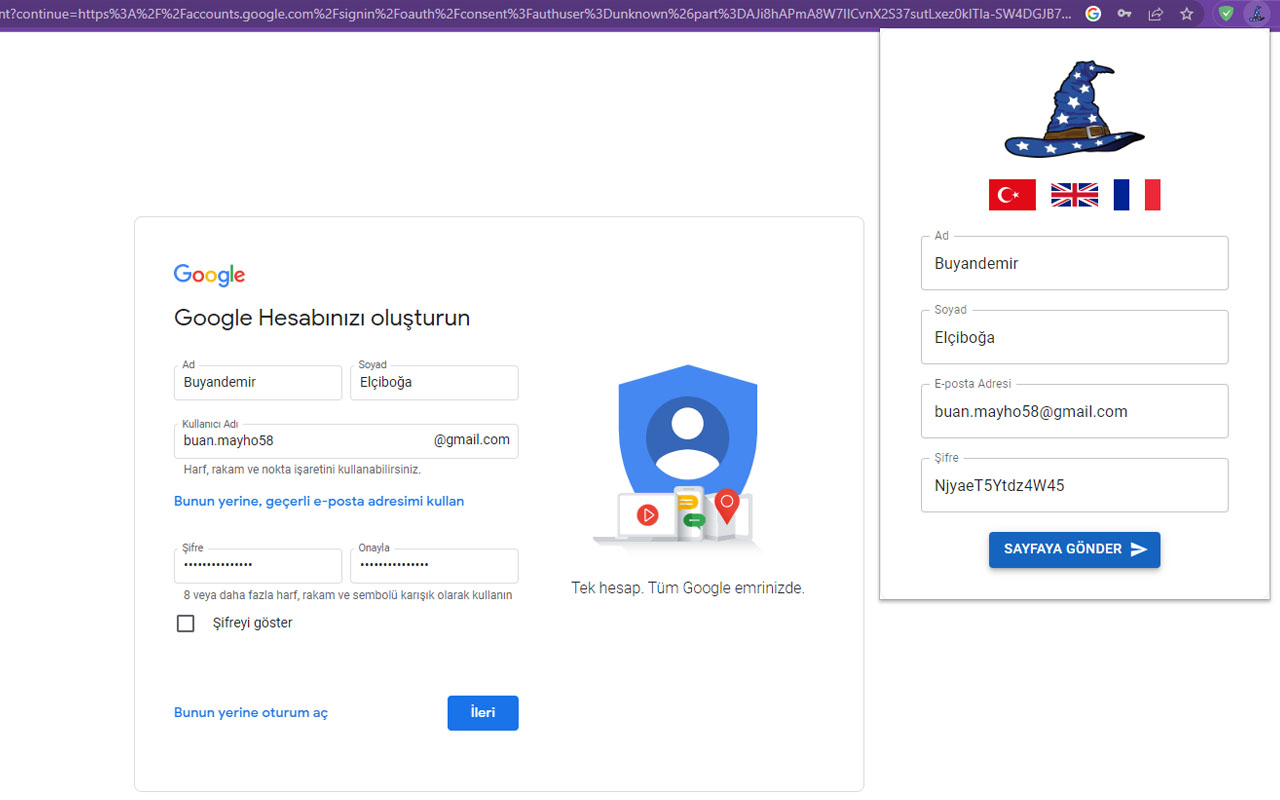This screenshot has height=800, width=1280.
Task: Bookmark this page with the star icon
Action: (1187, 14)
